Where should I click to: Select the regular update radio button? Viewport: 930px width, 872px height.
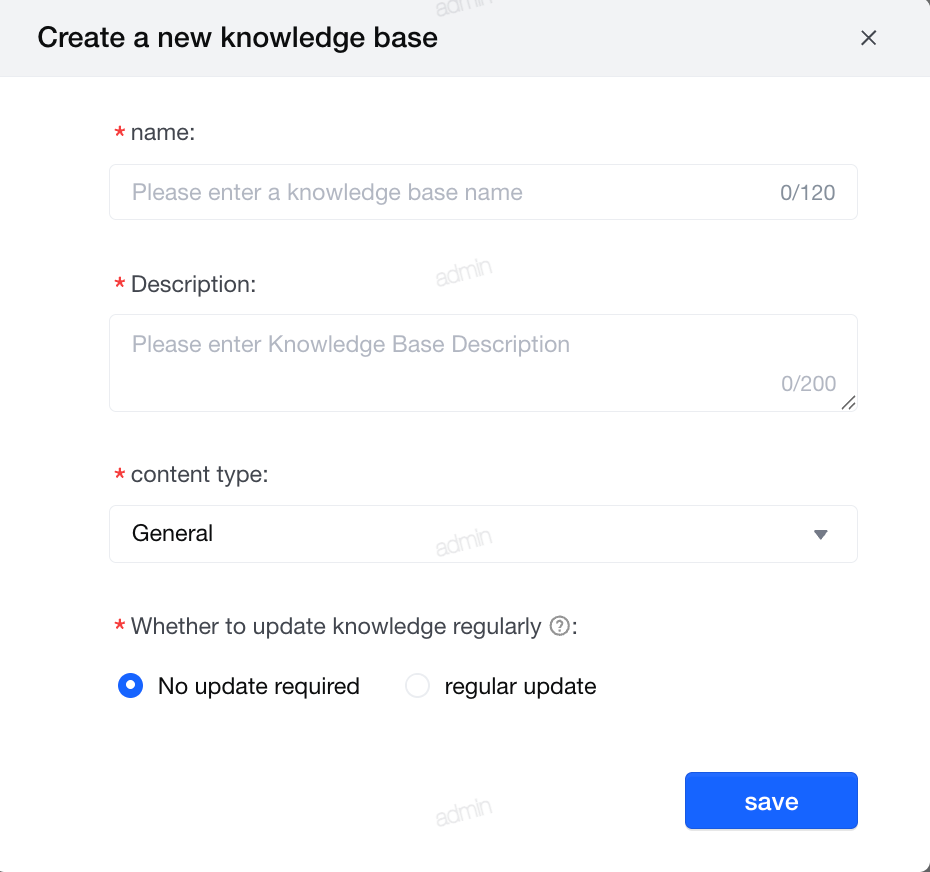(417, 686)
